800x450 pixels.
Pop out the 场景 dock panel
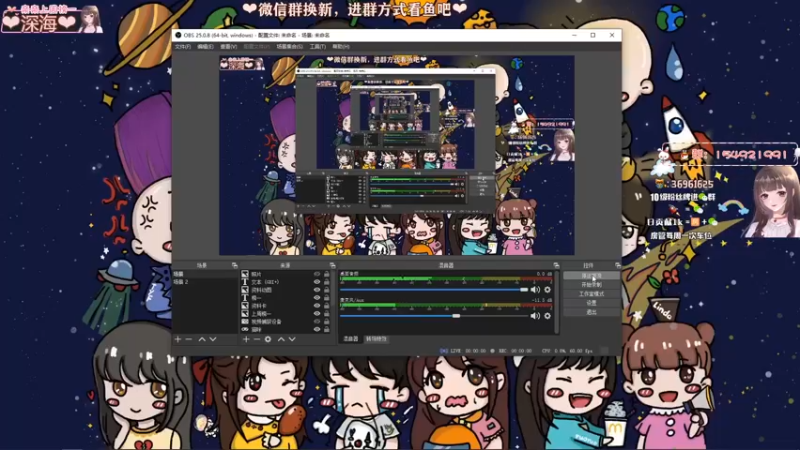pos(235,265)
